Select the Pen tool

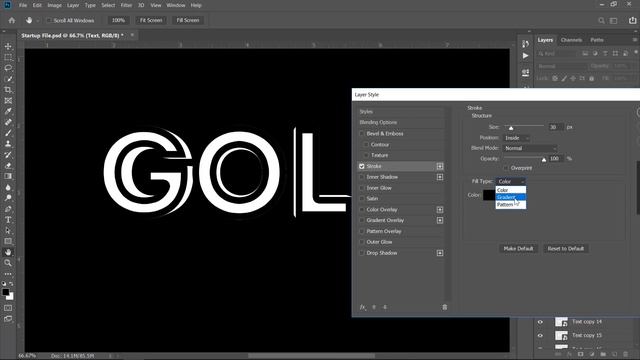click(8, 209)
